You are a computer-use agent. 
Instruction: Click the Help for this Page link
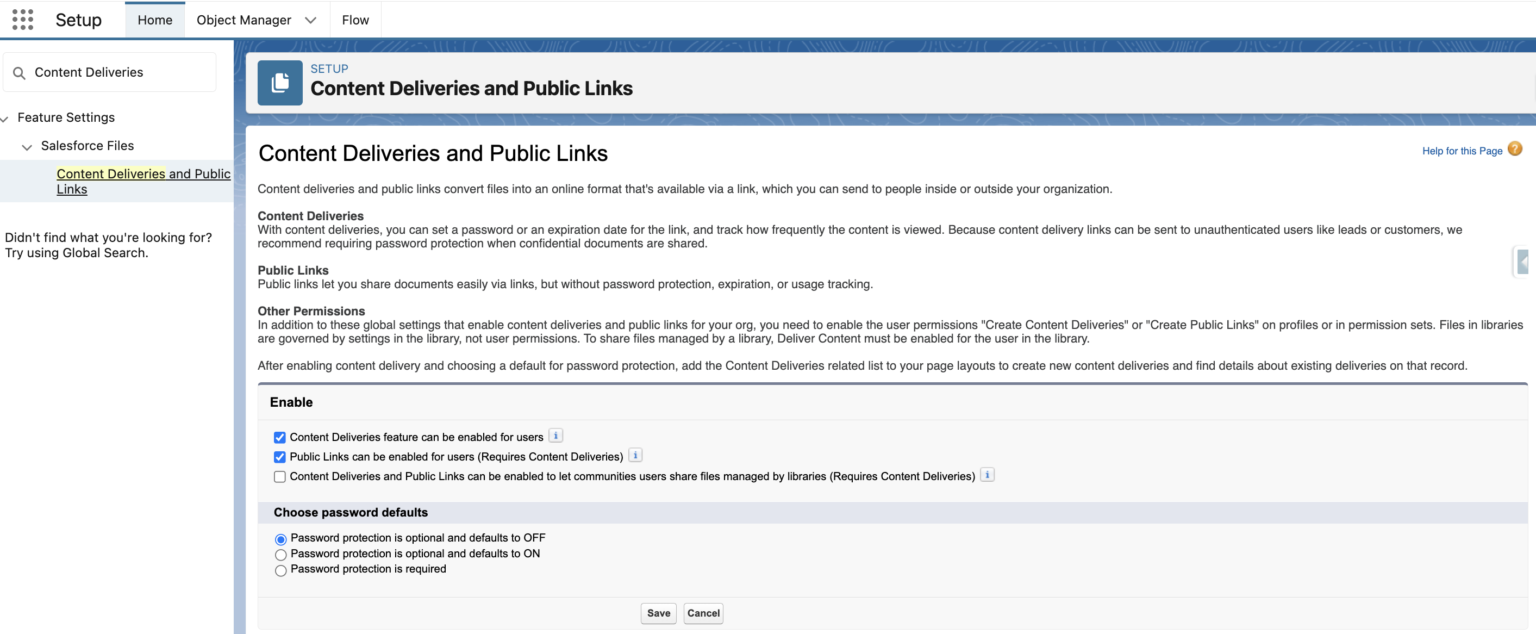click(1461, 150)
